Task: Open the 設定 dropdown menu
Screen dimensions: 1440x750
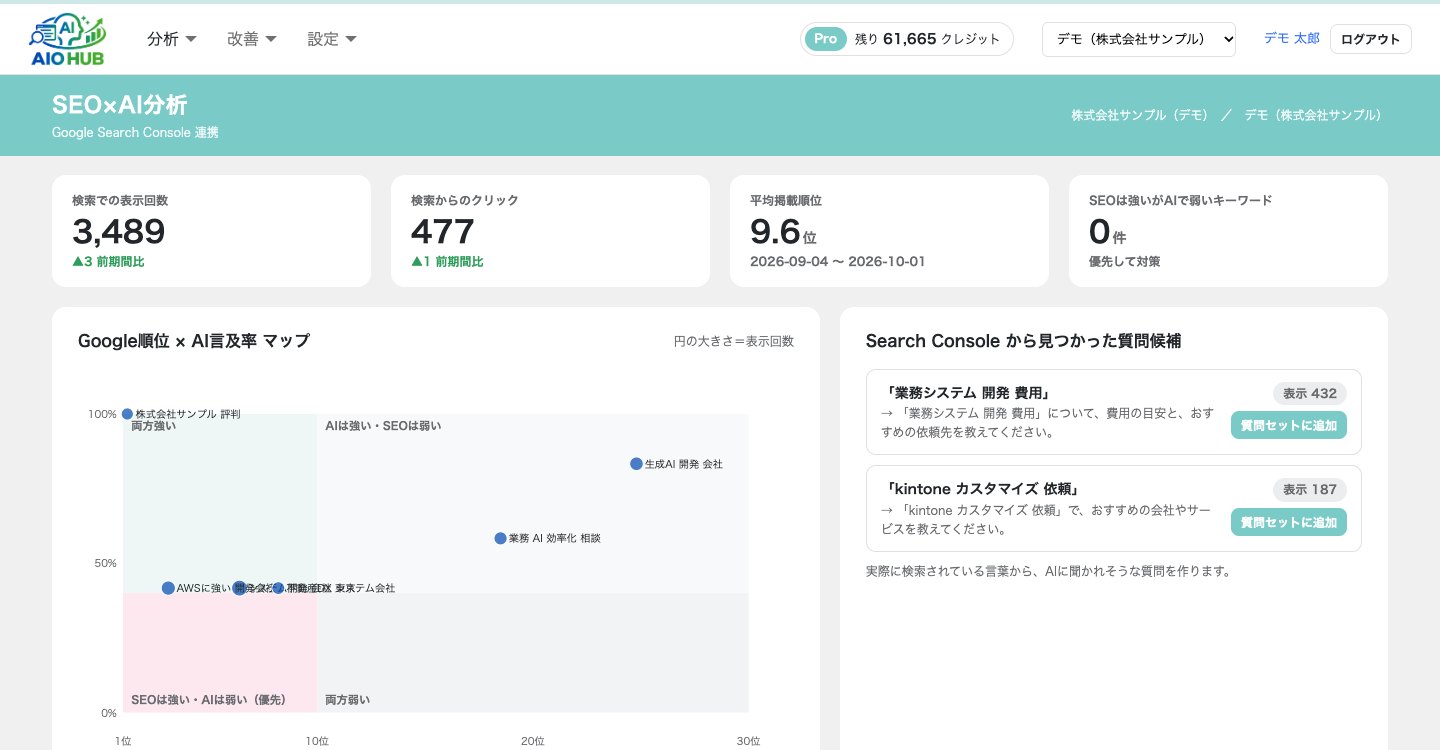Action: (332, 39)
